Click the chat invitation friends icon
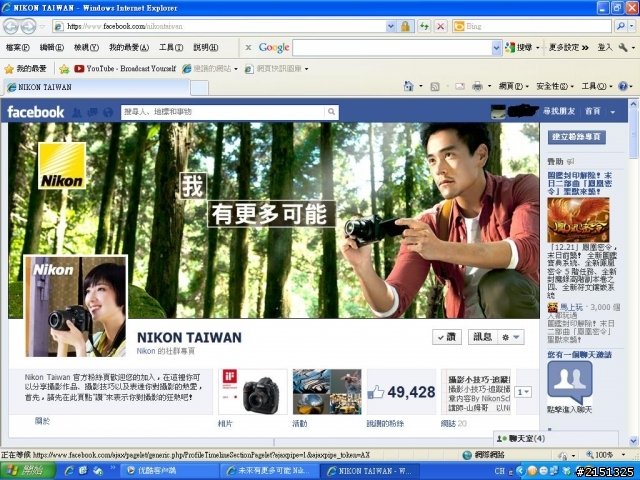Viewport: 640px width, 480px height. pyautogui.click(x=569, y=382)
